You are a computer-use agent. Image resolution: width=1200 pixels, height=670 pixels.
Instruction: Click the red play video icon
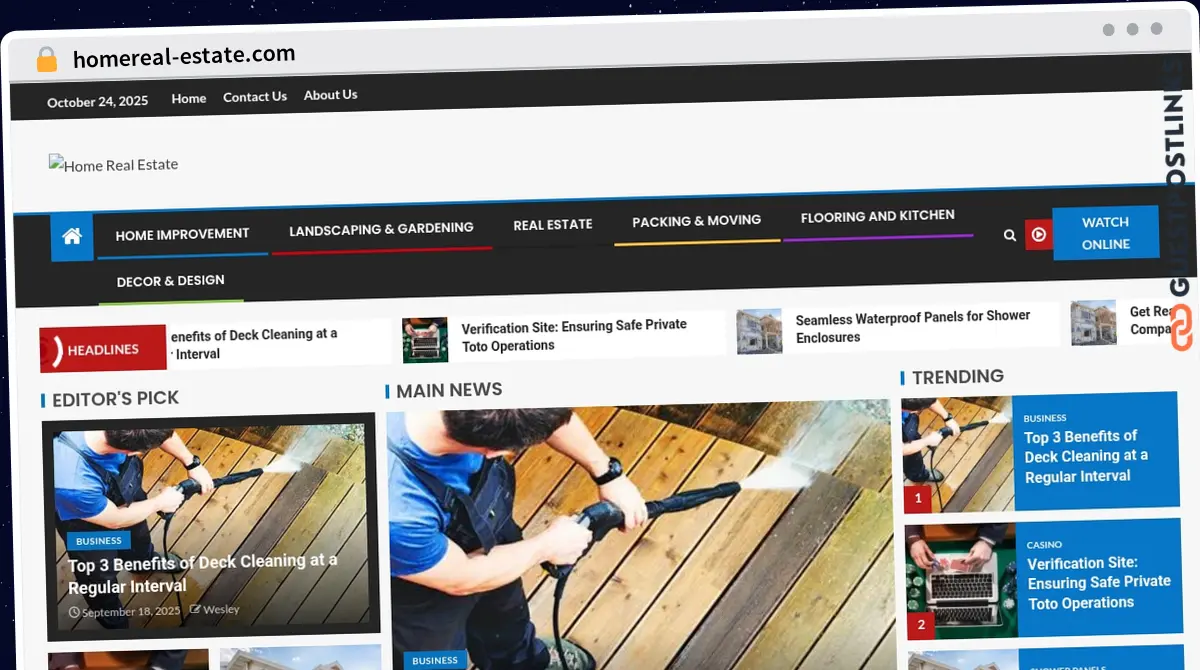point(1039,234)
